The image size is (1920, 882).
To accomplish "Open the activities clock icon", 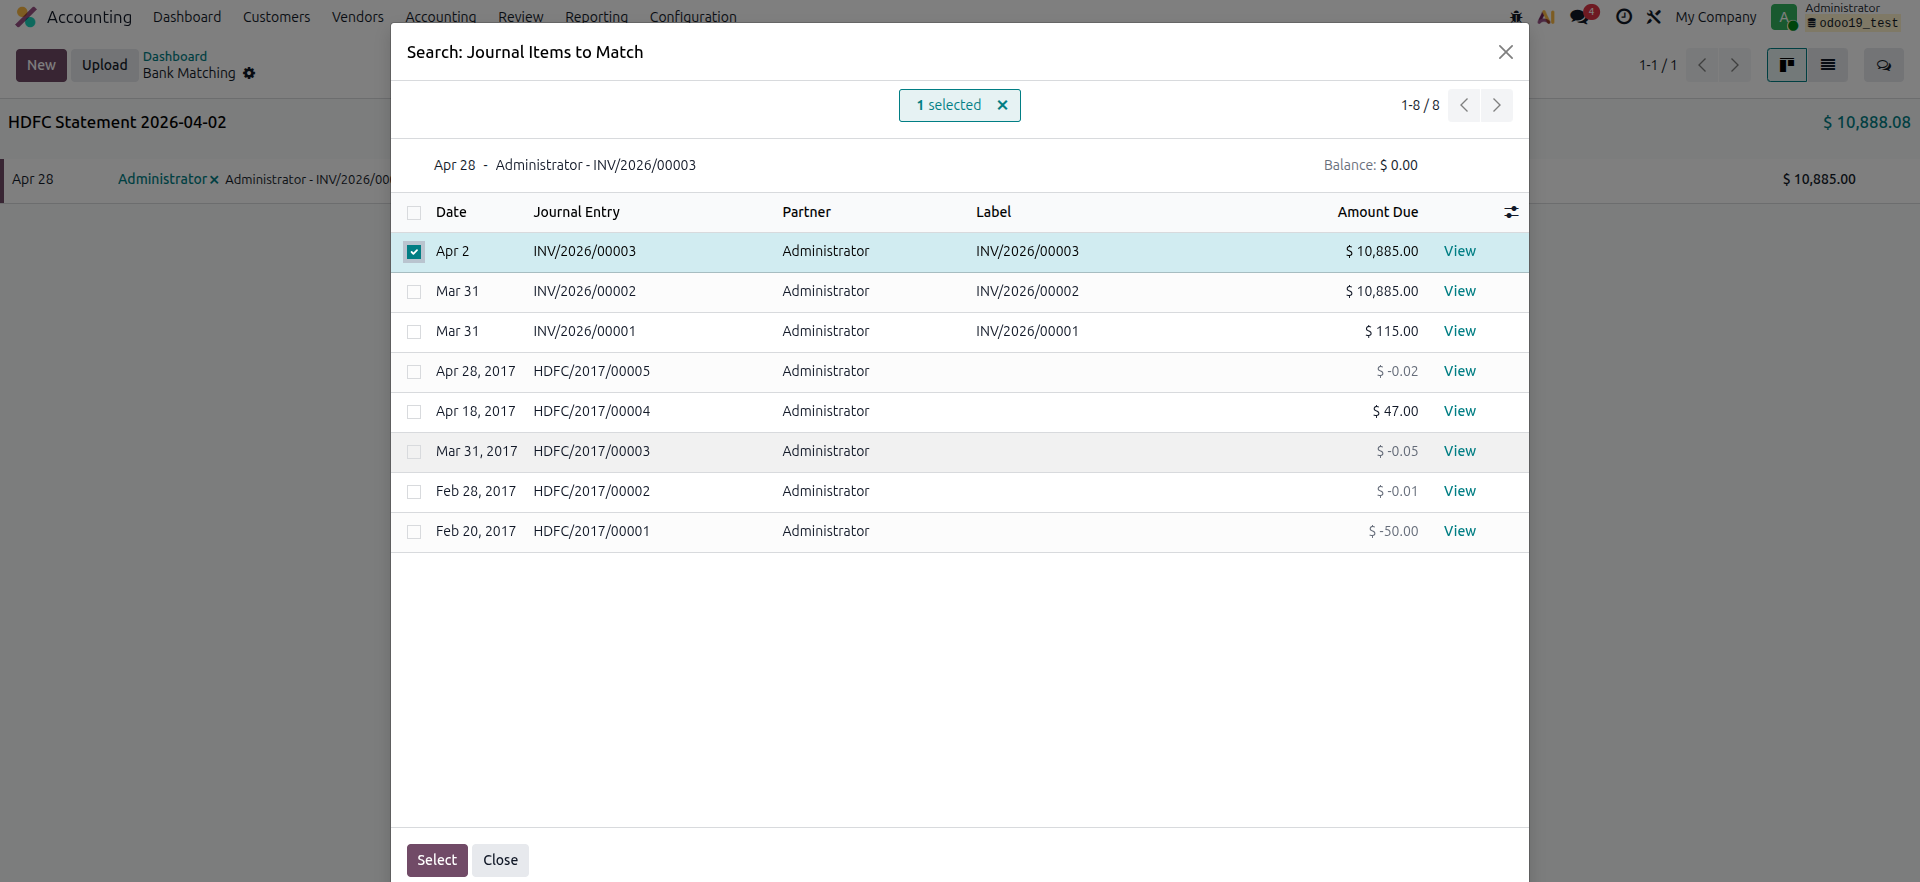I will click(x=1624, y=17).
